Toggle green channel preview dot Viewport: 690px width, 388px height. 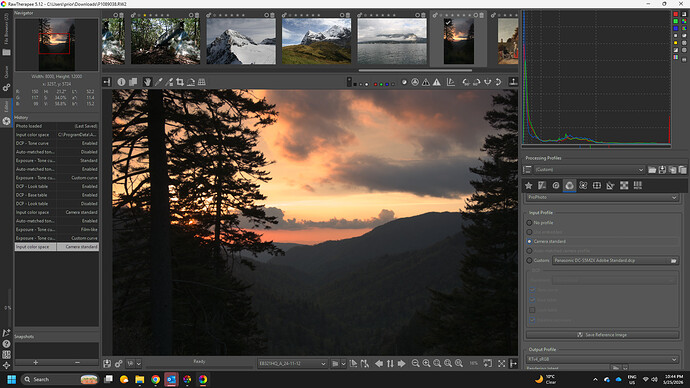click(381, 84)
